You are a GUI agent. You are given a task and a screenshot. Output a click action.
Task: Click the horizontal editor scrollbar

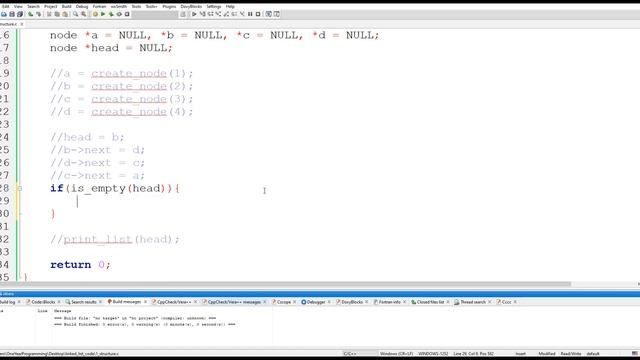click(286, 284)
